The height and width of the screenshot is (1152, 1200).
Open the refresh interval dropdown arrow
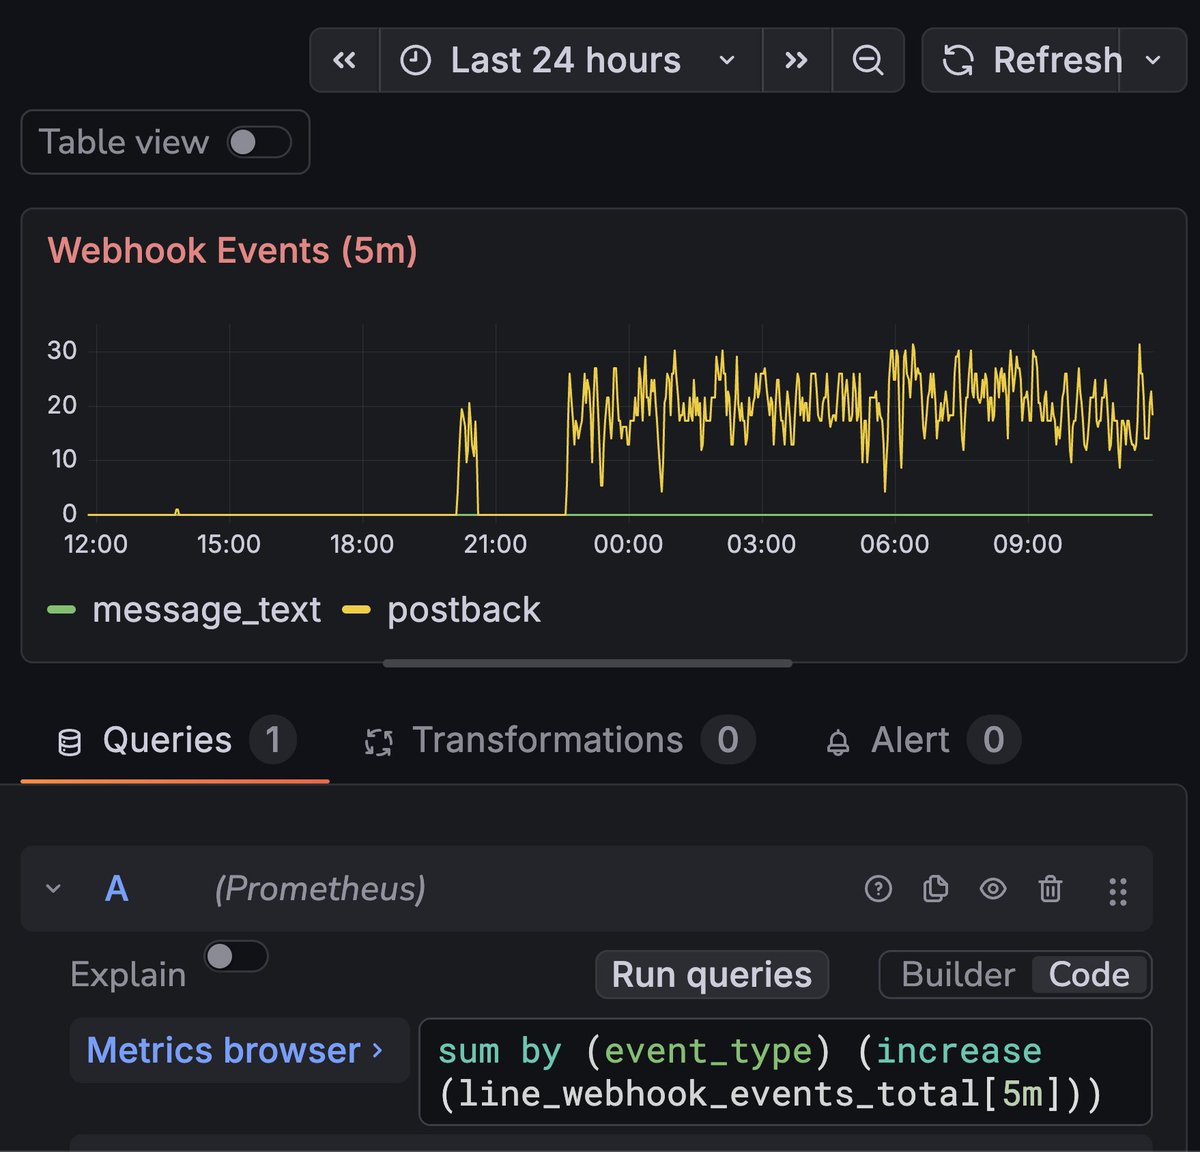click(1153, 60)
